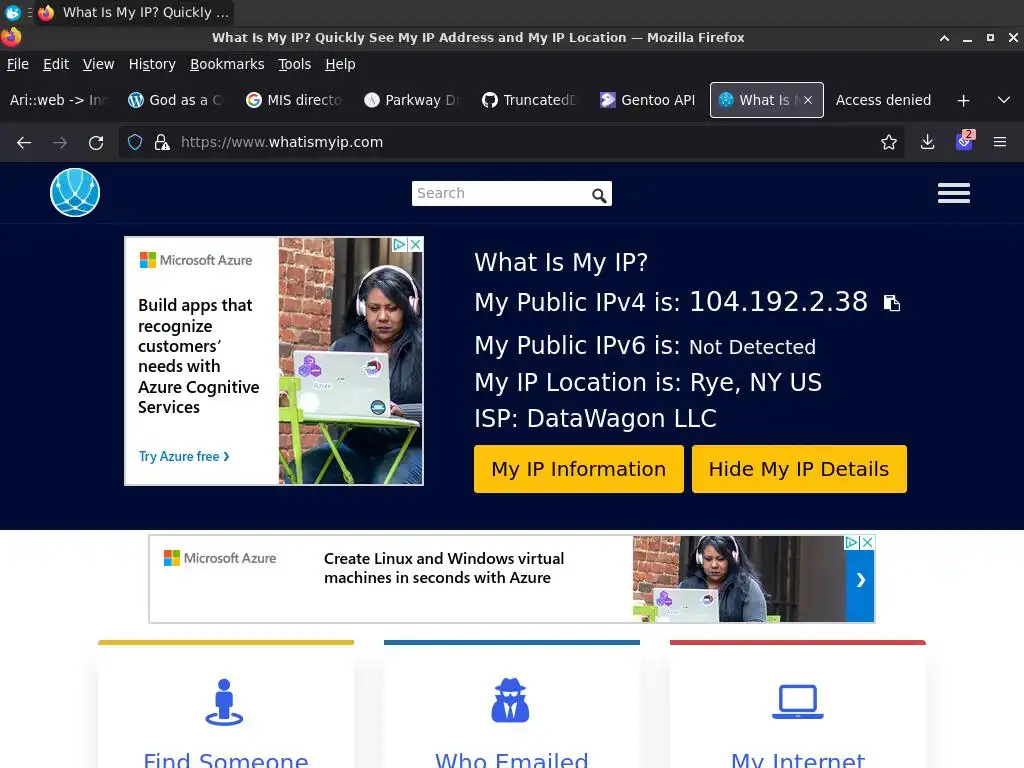Switch to the MIS directo tab
Viewport: 1024px width, 768px height.
click(295, 100)
